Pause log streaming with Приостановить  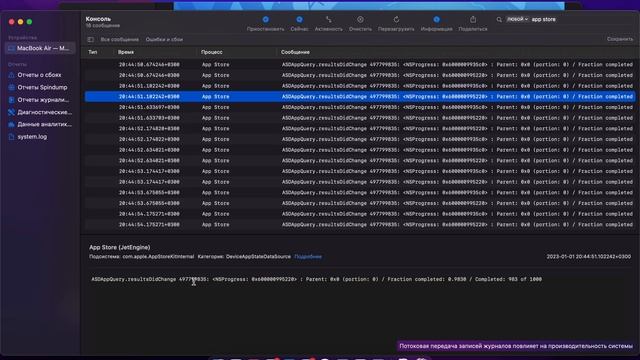point(265,24)
